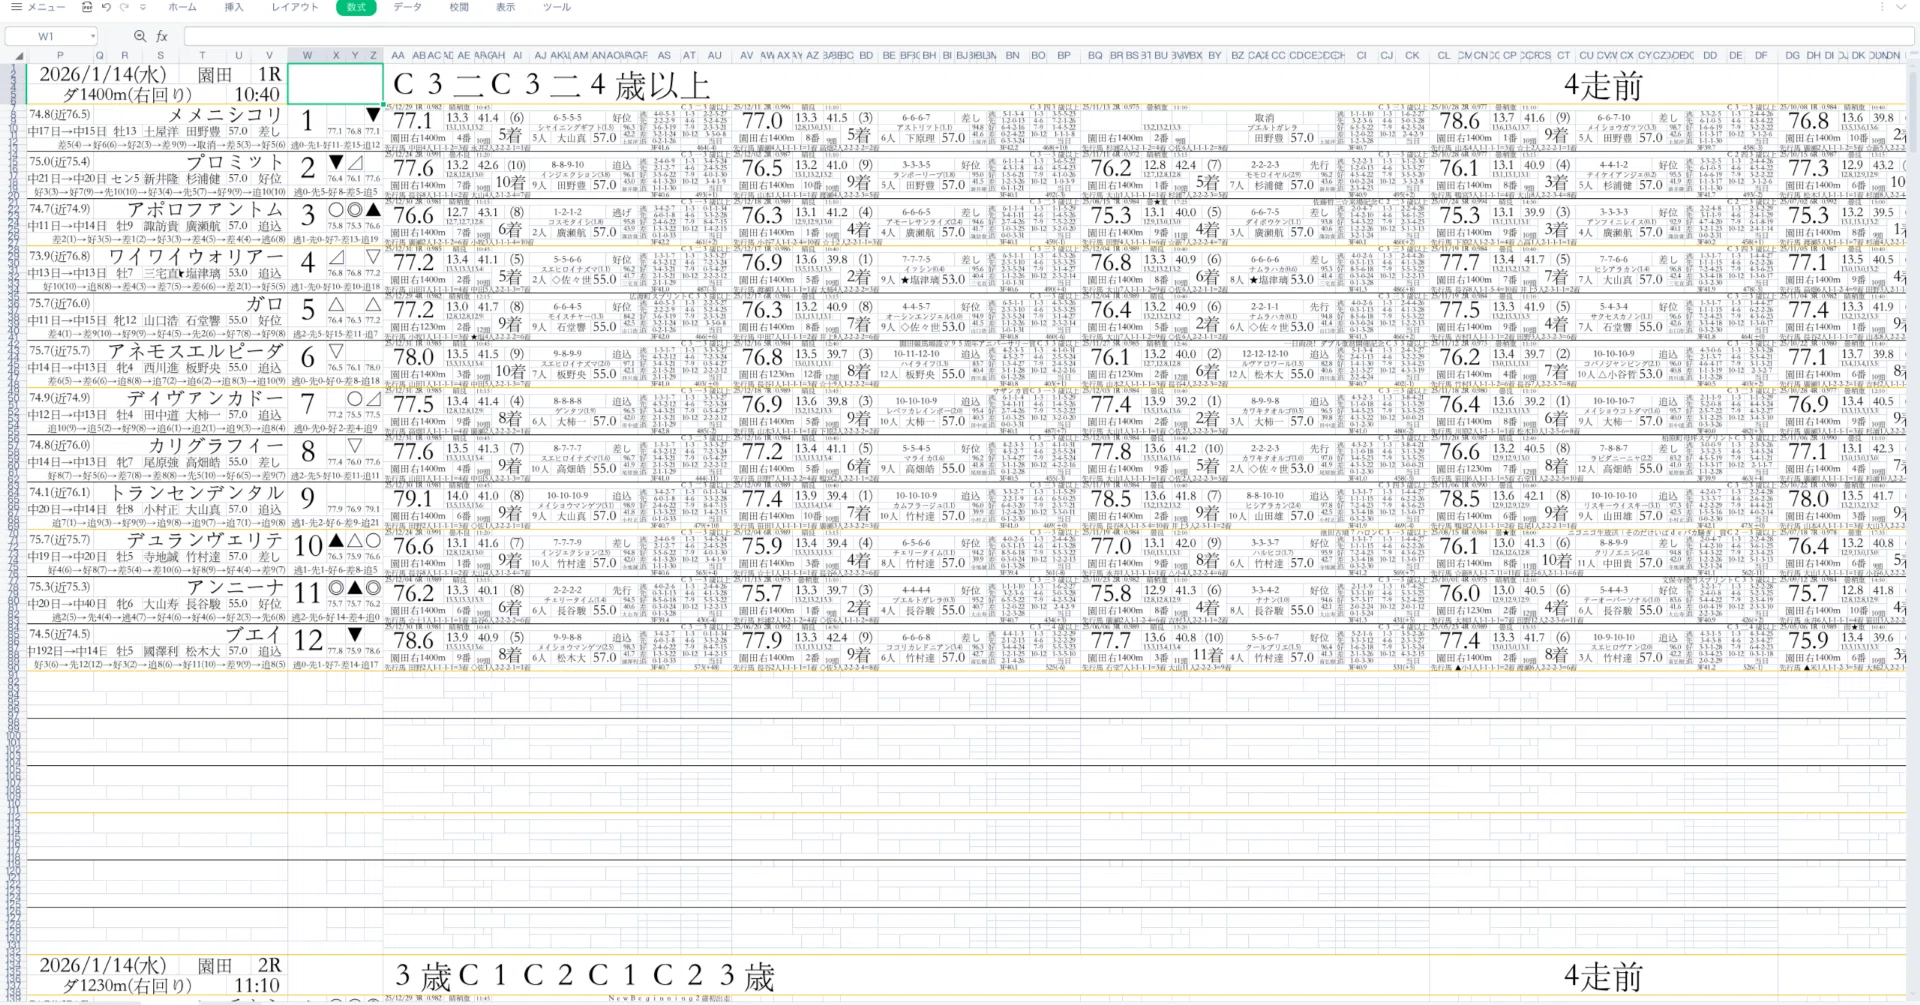Image resolution: width=1920 pixels, height=1005 pixels.
Task: Select column header DD
Action: coord(1710,56)
